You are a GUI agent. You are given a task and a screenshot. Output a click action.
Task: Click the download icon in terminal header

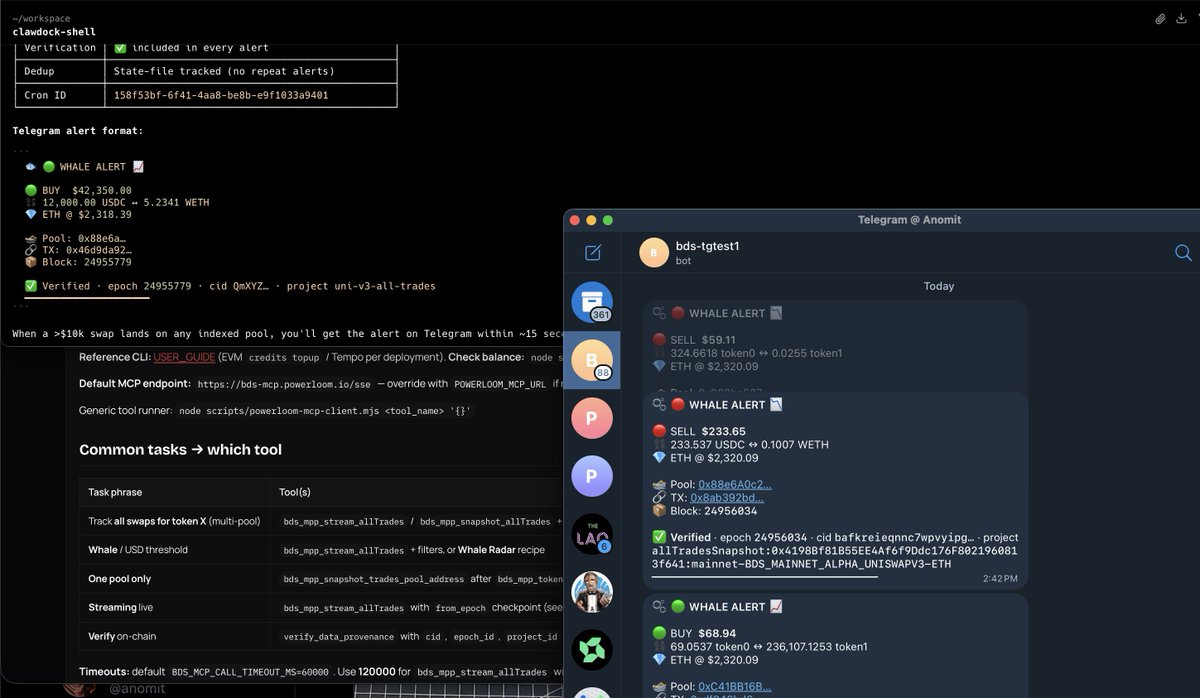(1183, 19)
